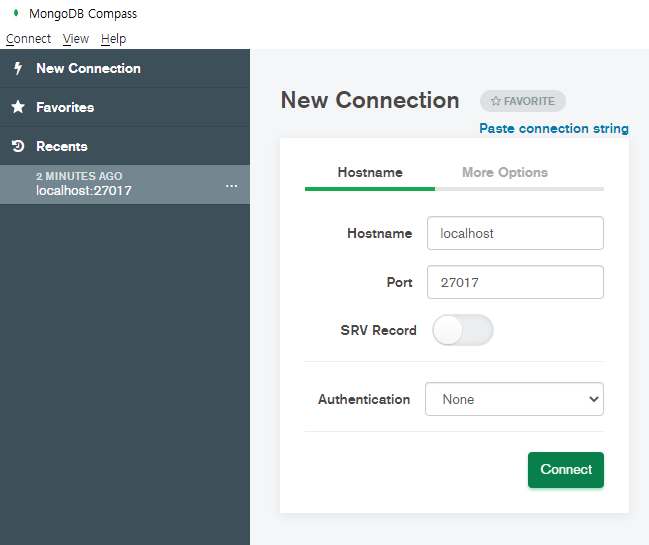Image resolution: width=649 pixels, height=545 pixels.
Task: Click the star icon beside Favorites
Action: [x=18, y=107]
